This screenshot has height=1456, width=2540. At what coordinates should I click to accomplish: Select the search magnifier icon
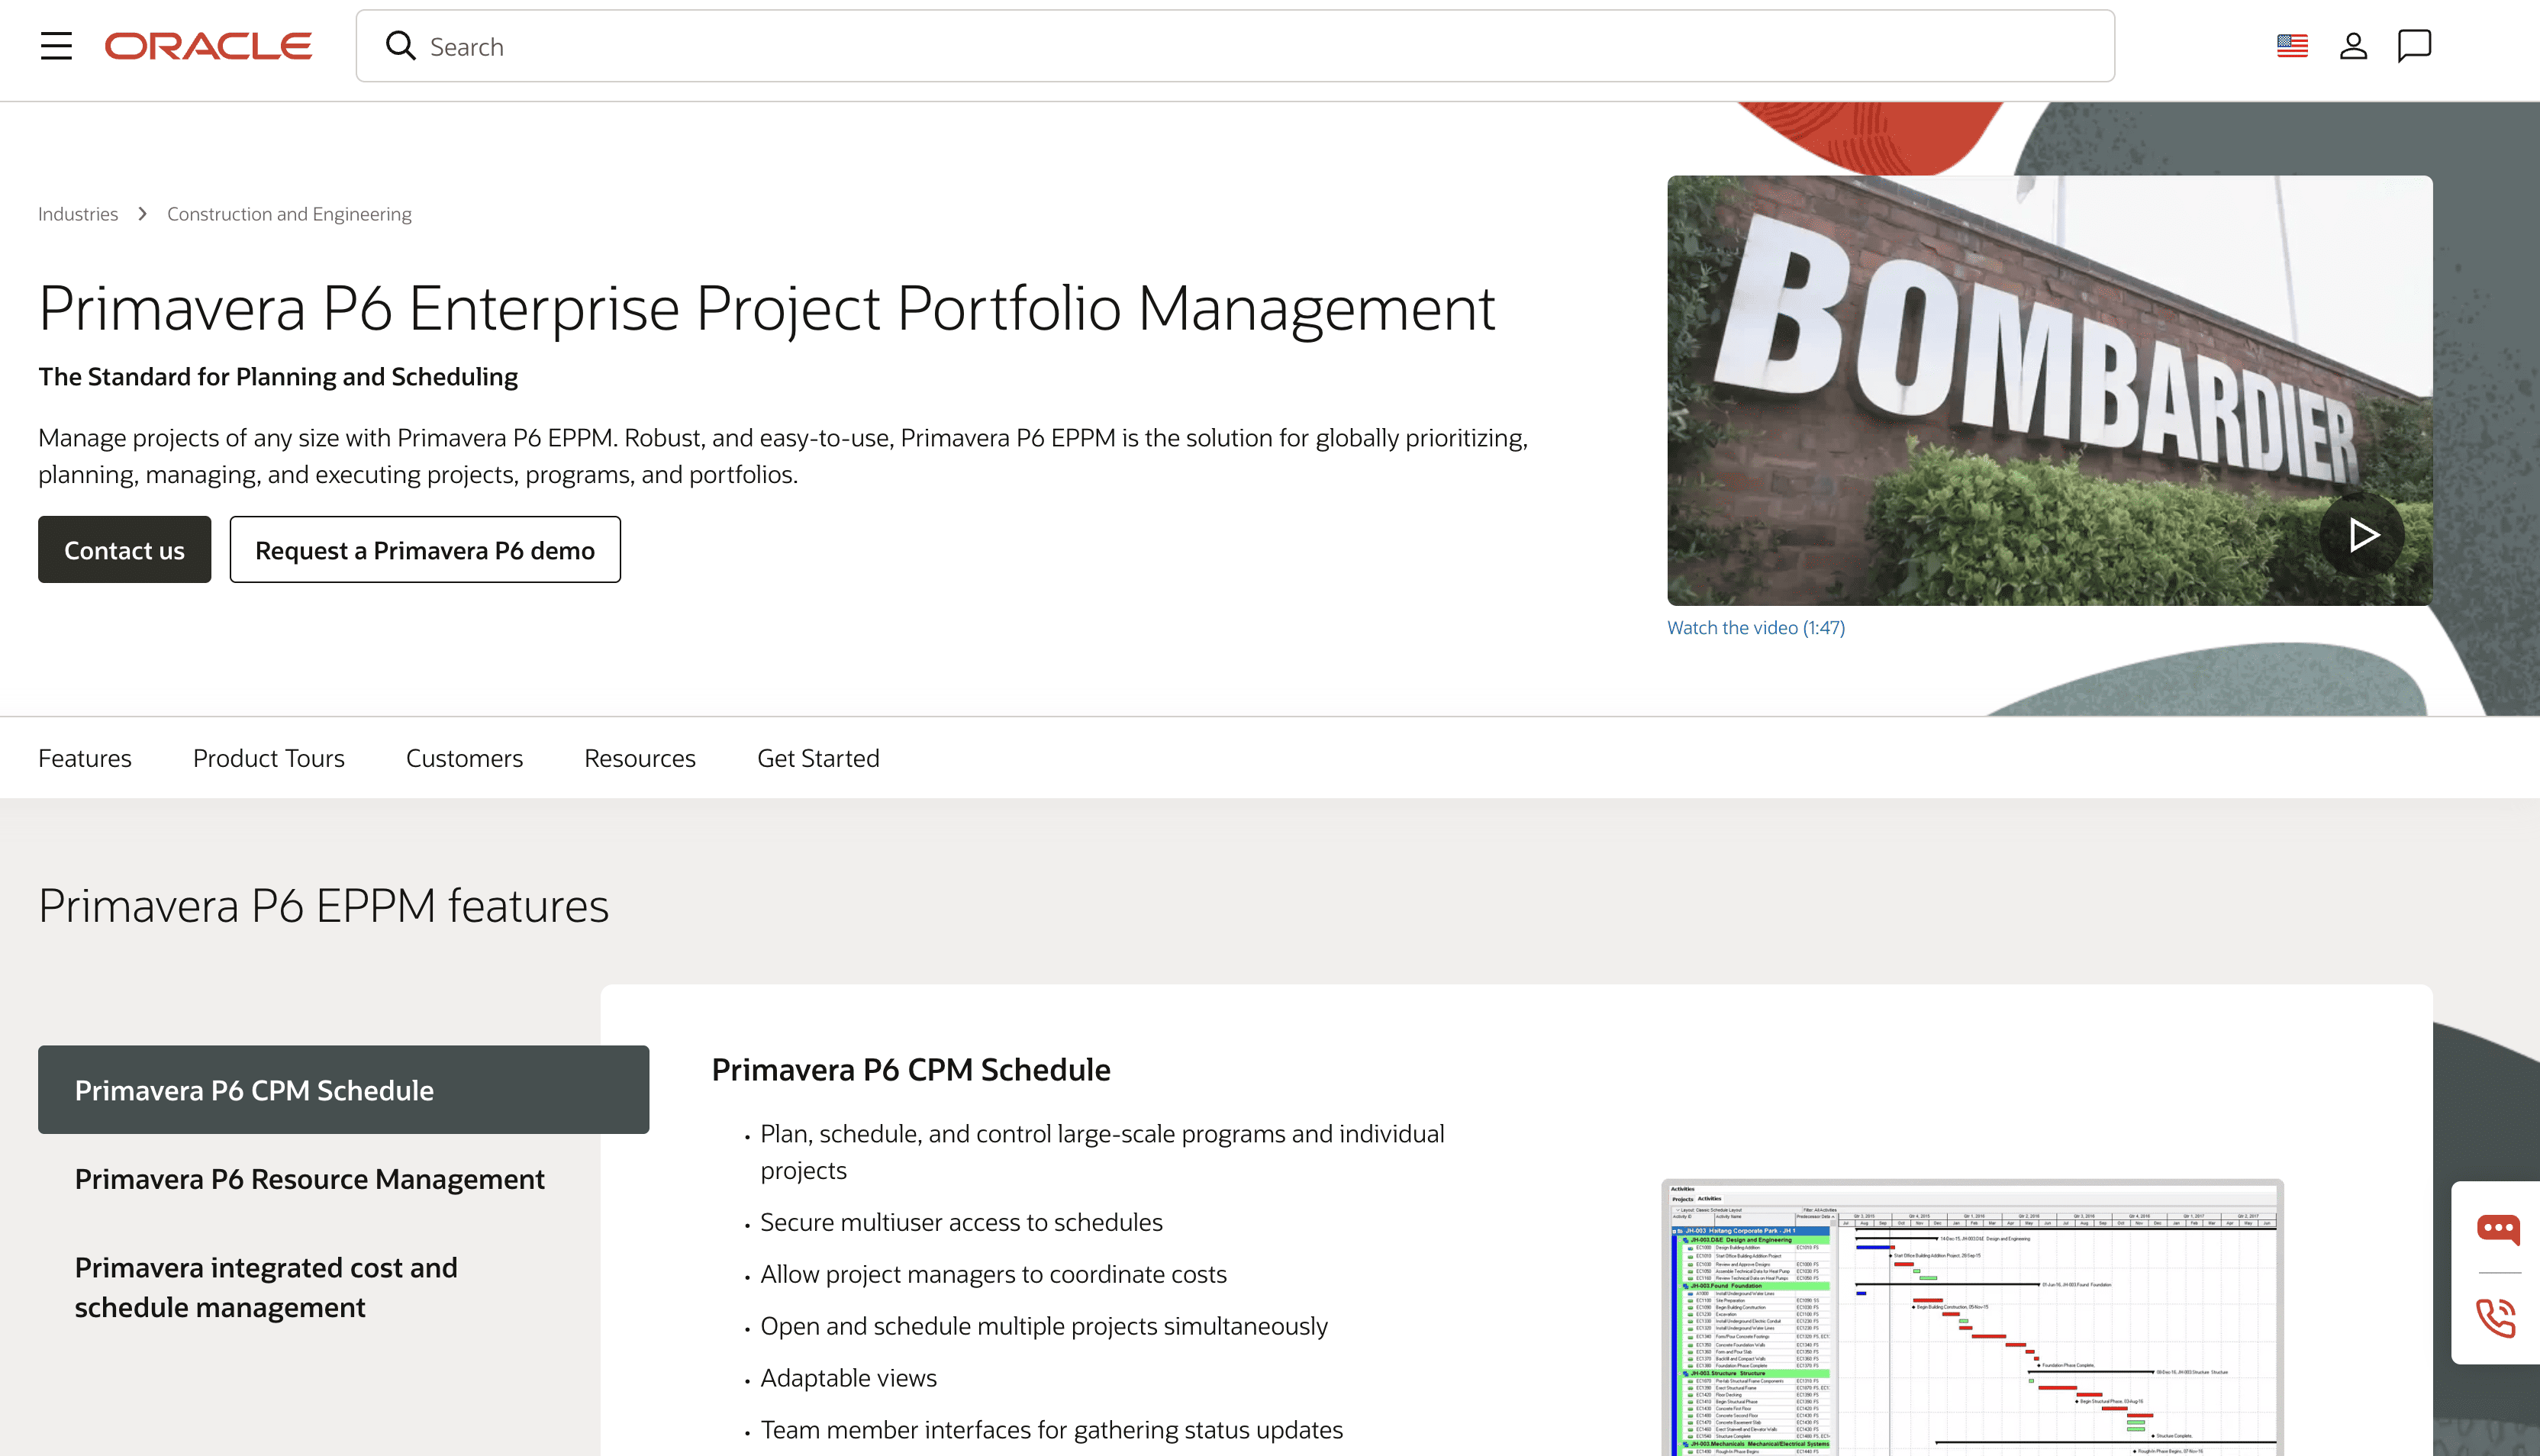400,45
